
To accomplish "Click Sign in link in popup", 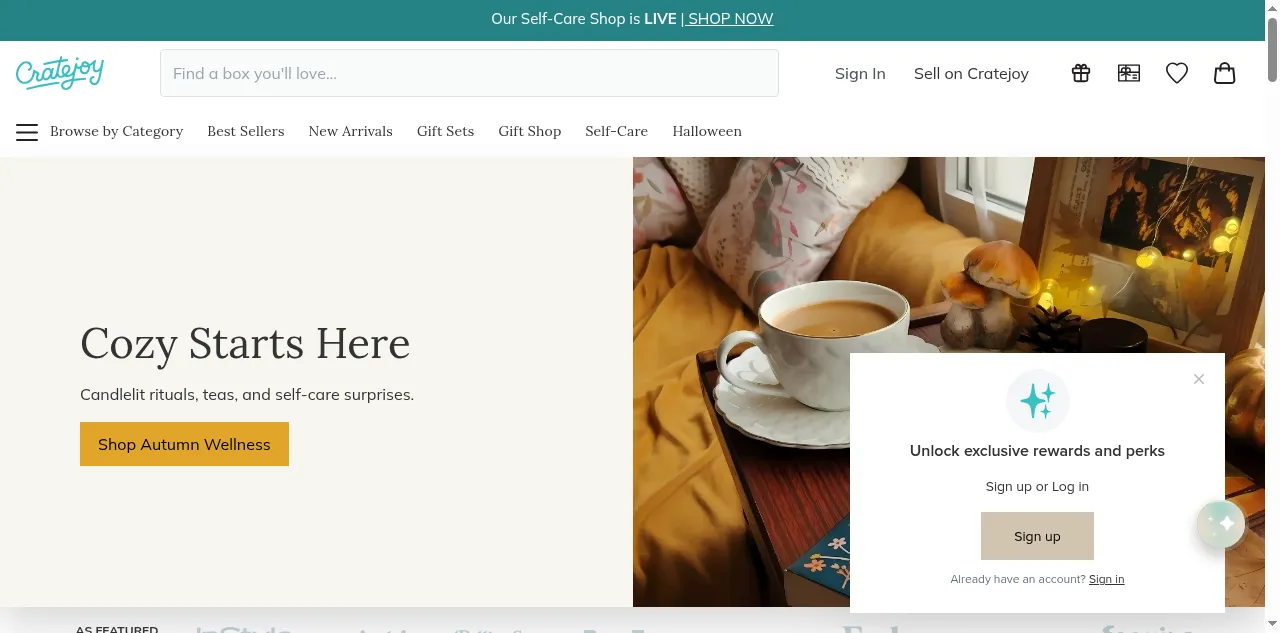I will pyautogui.click(x=1106, y=579).
